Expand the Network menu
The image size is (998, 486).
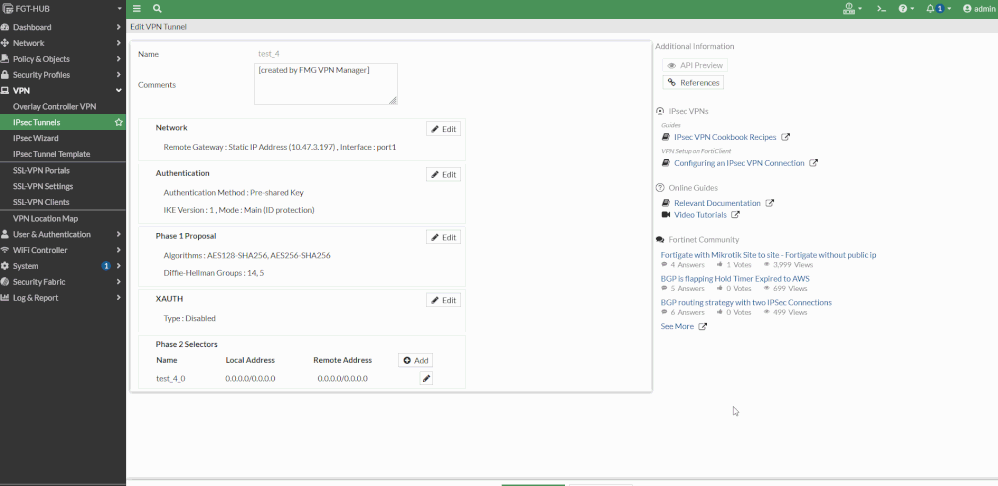click(x=62, y=43)
